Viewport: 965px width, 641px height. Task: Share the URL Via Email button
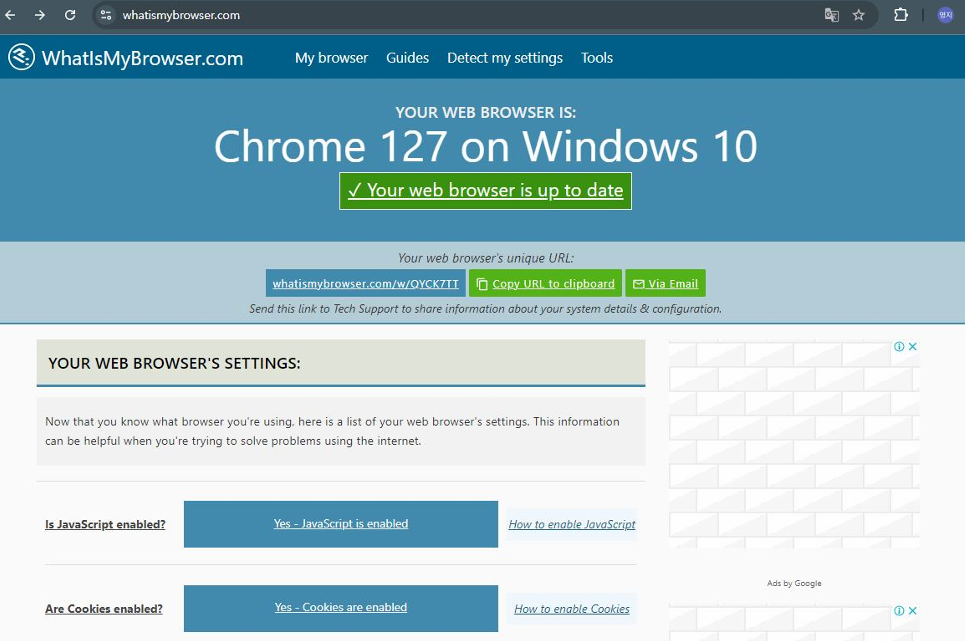tap(665, 284)
